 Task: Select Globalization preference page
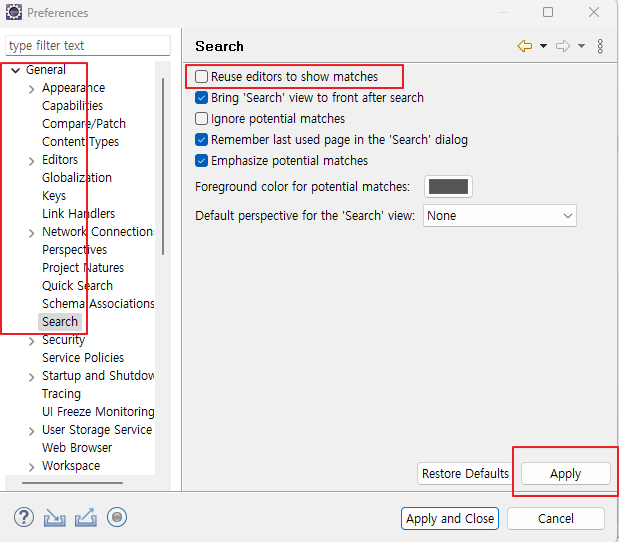coord(77,178)
